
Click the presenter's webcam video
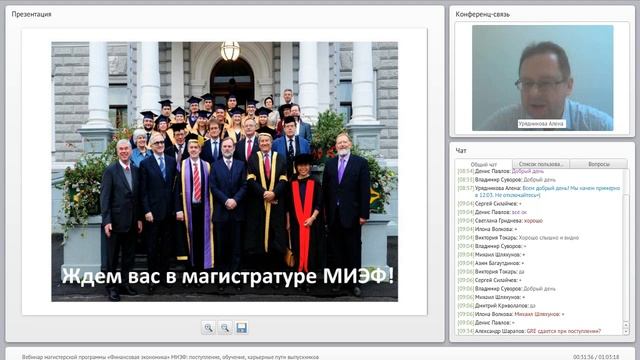point(542,78)
